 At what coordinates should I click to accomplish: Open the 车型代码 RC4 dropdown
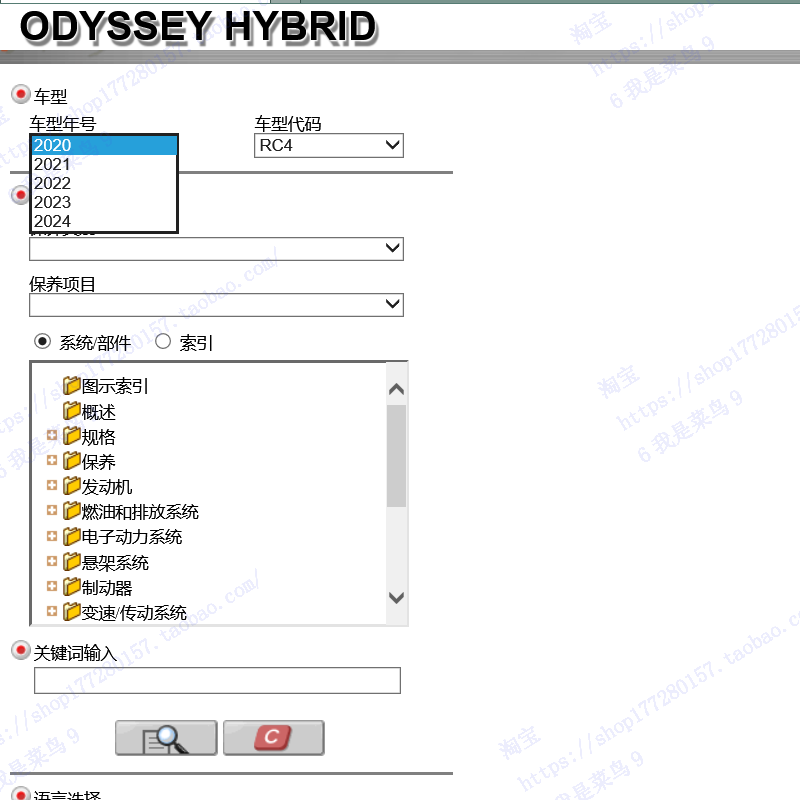329,145
